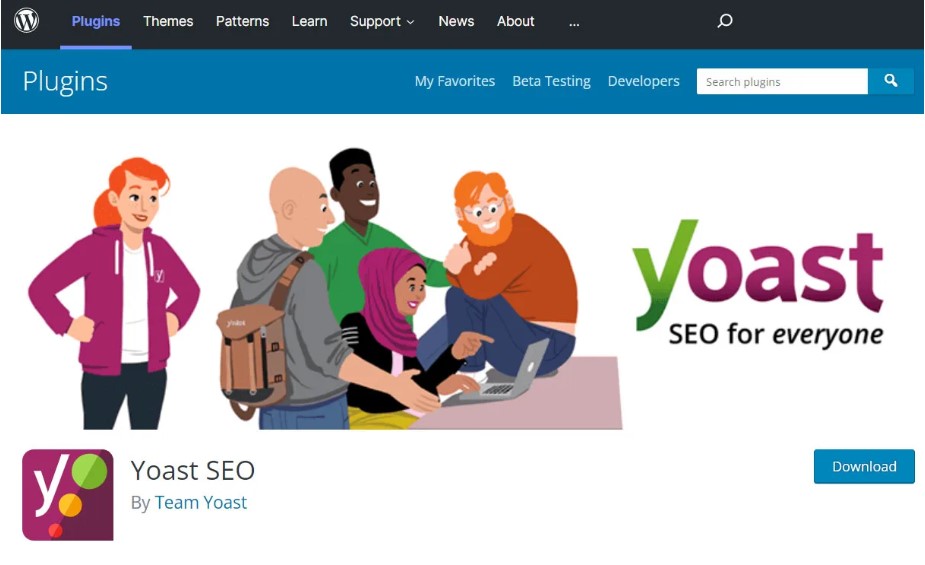Go to the Themes menu item
Image resolution: width=925 pixels, height=565 pixels.
point(168,21)
